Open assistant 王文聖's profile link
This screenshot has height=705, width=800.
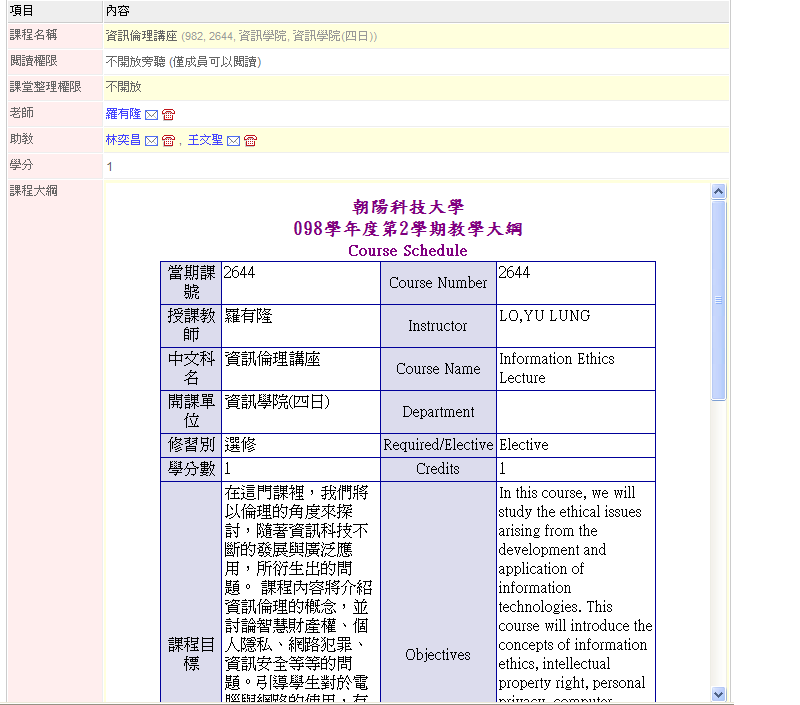coord(205,140)
